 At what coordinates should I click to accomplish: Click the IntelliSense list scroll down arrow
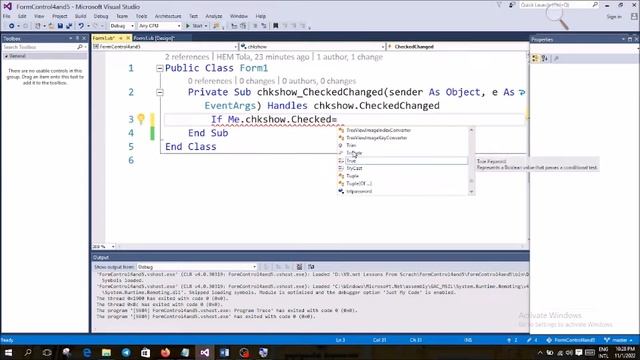(x=471, y=191)
